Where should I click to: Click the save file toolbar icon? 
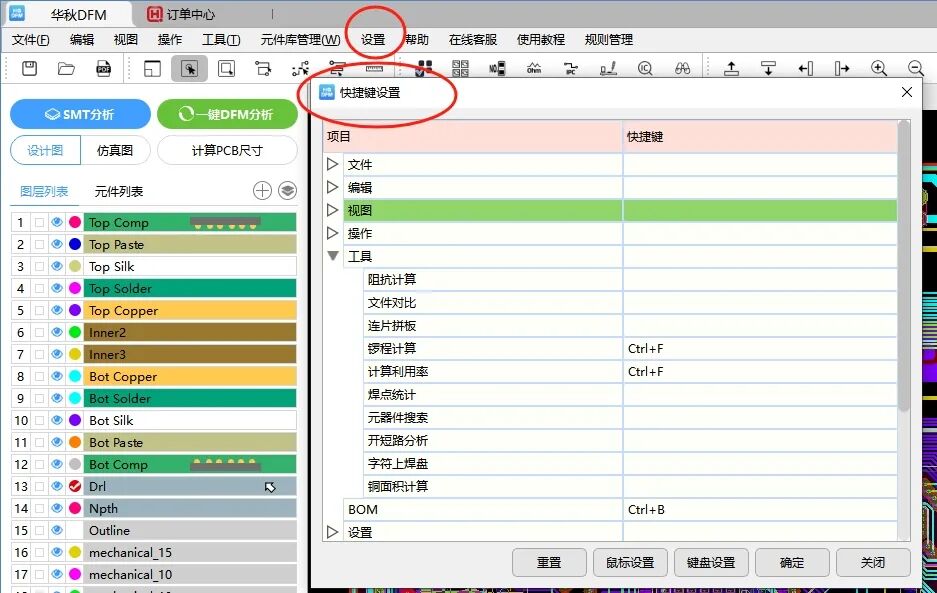(x=29, y=68)
